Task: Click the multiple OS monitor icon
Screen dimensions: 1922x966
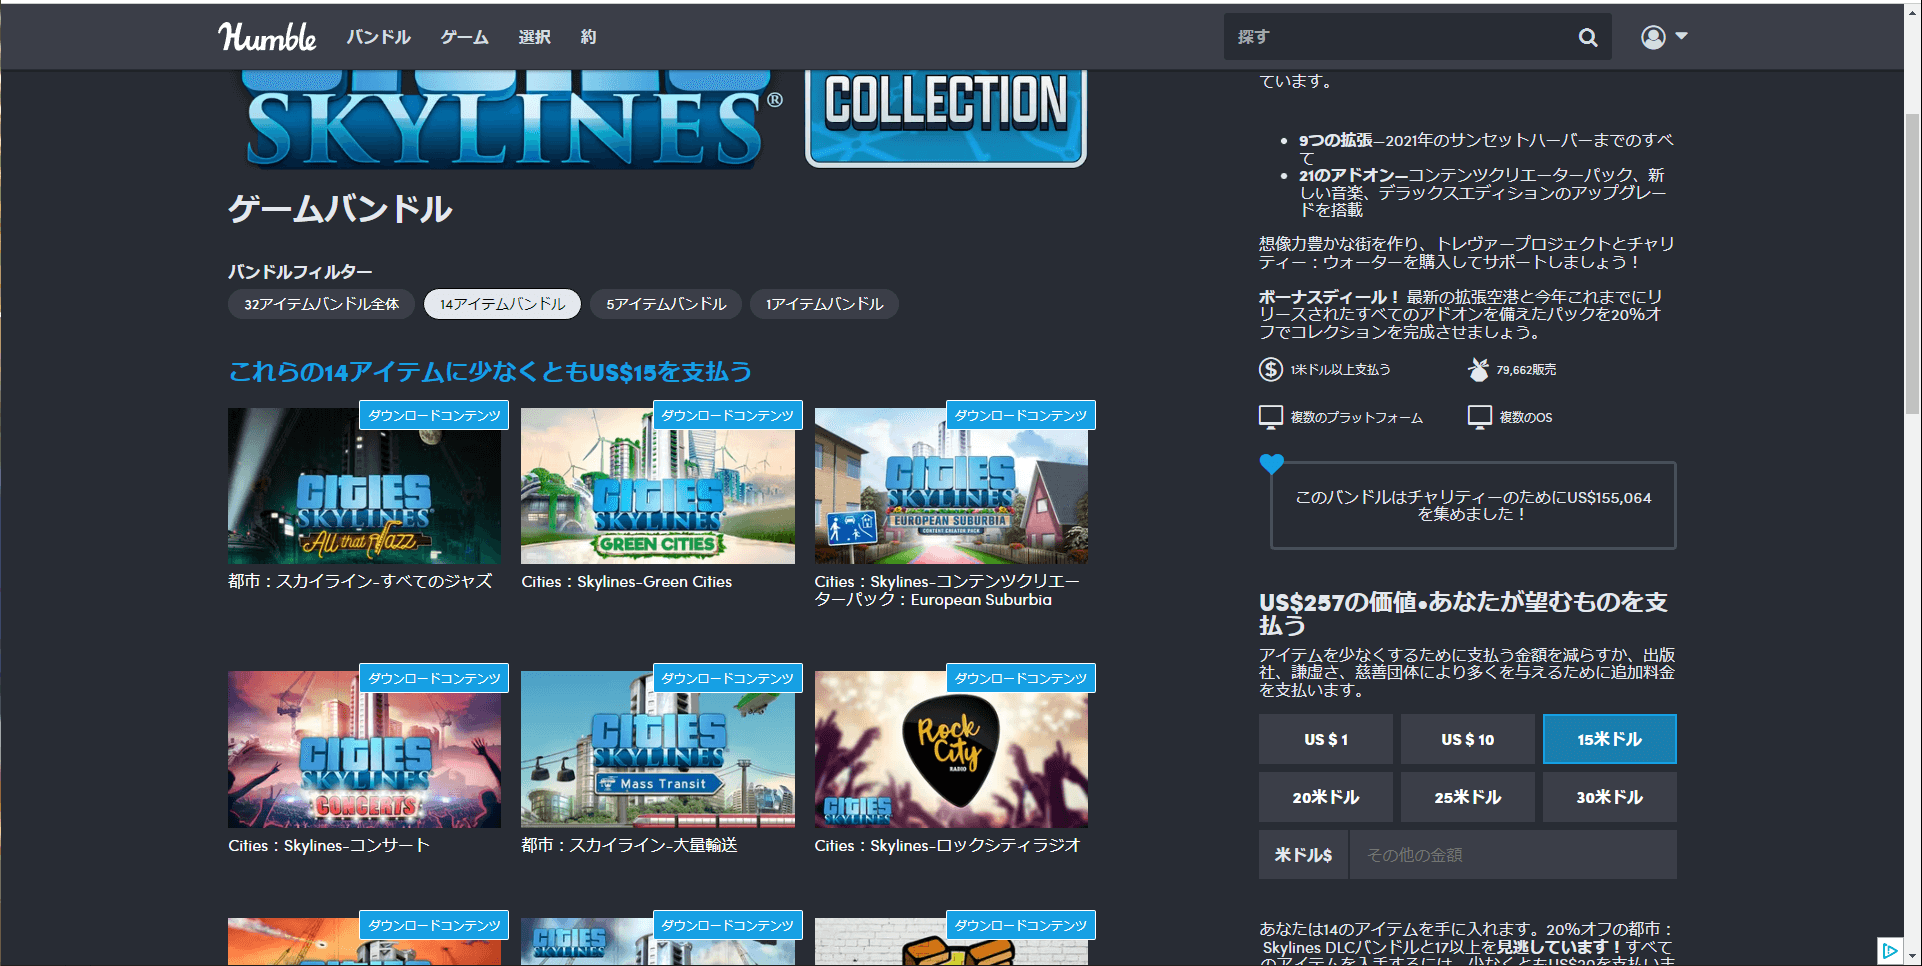Action: pos(1479,417)
